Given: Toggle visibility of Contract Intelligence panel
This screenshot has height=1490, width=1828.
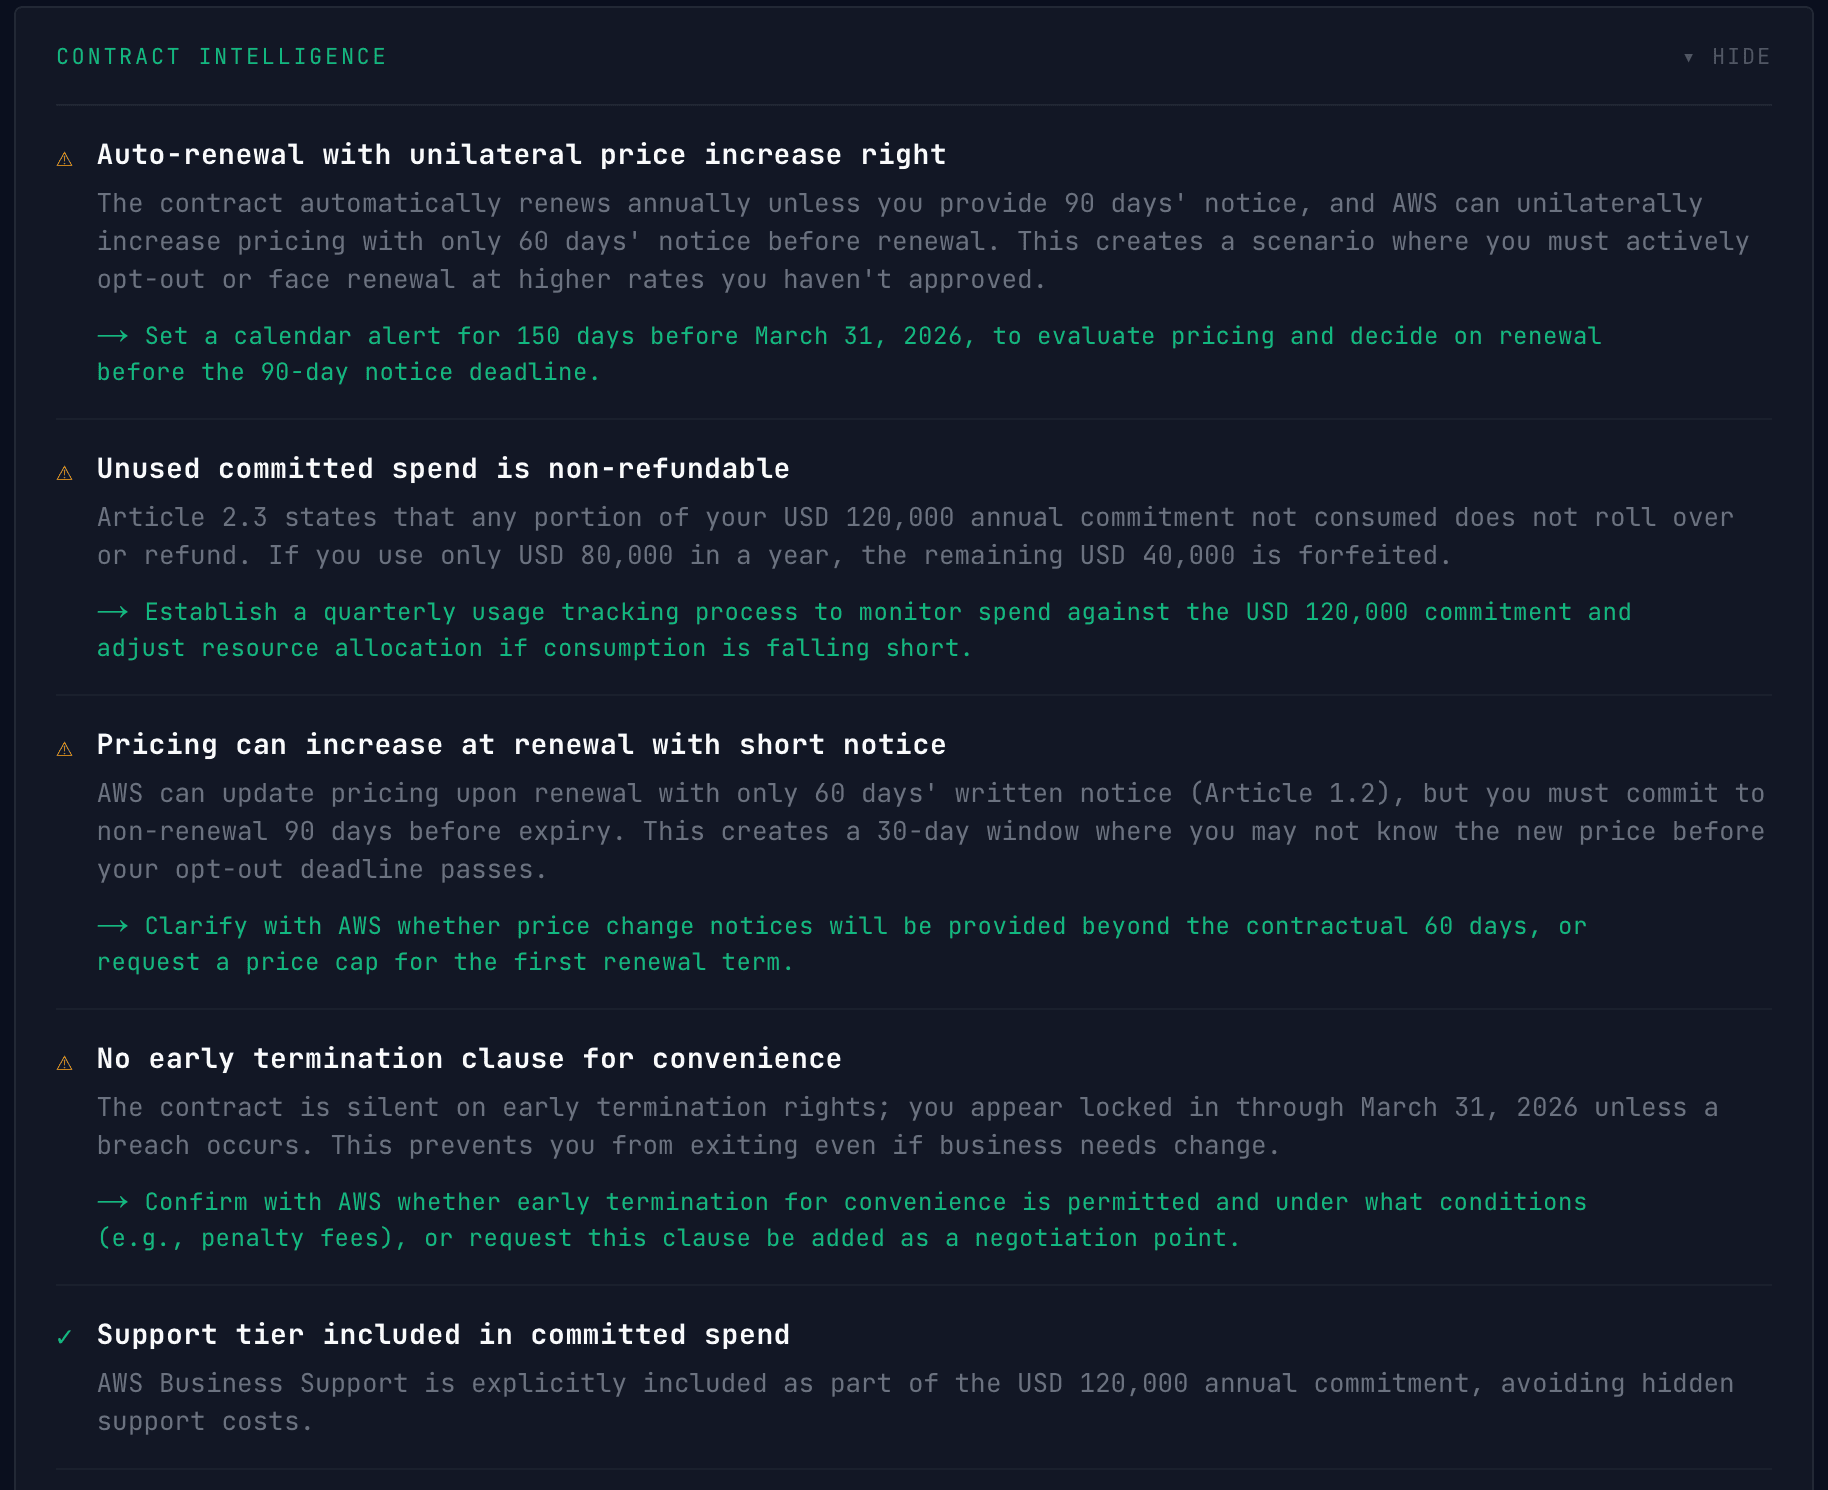Looking at the screenshot, I should (1725, 57).
